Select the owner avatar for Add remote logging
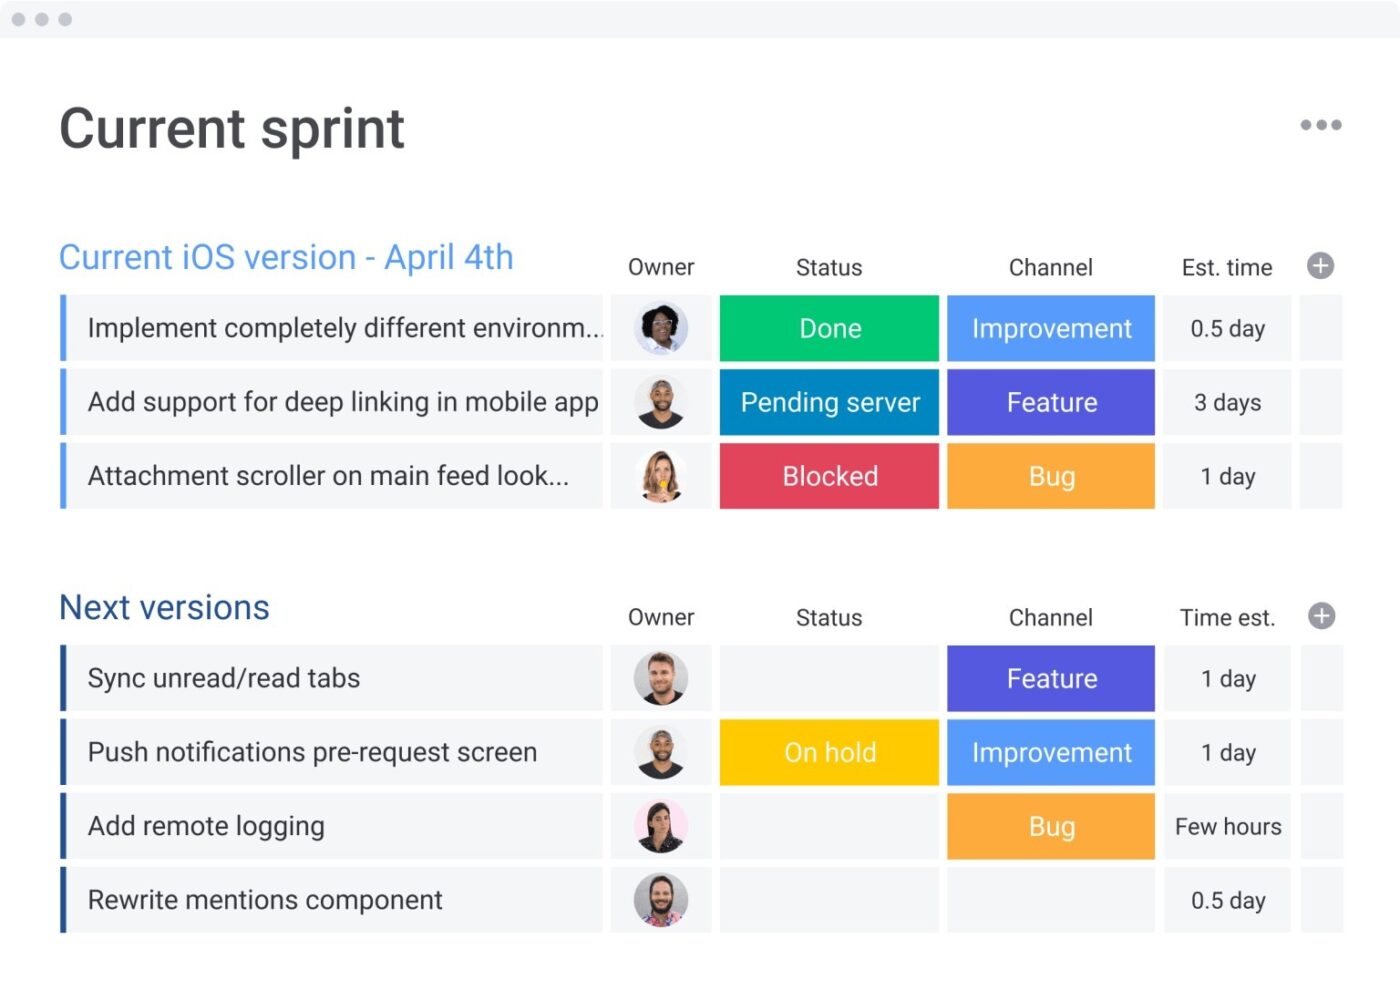The image size is (1400, 991). click(x=660, y=826)
